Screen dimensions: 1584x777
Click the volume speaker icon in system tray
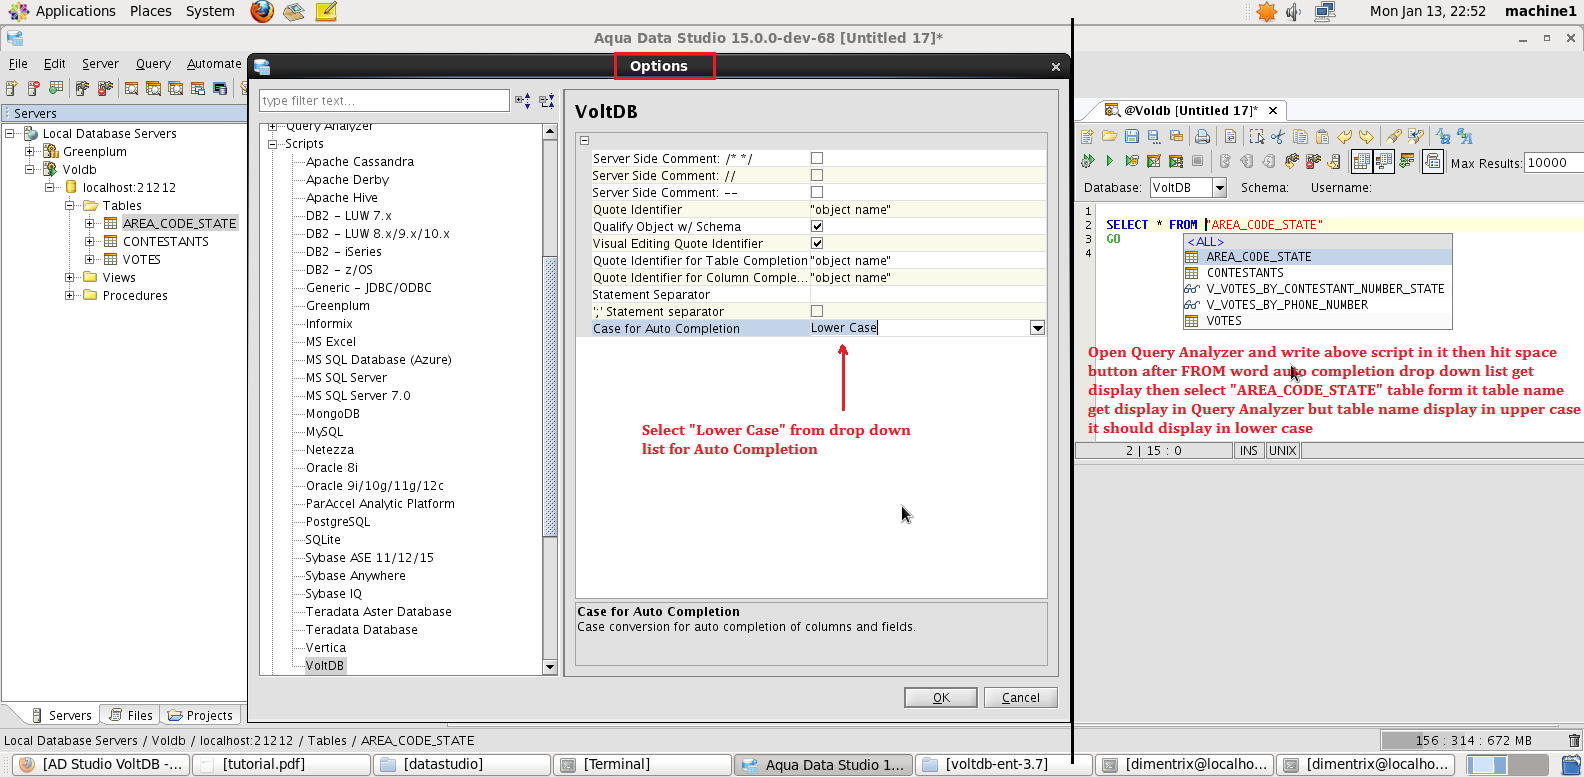(1294, 11)
